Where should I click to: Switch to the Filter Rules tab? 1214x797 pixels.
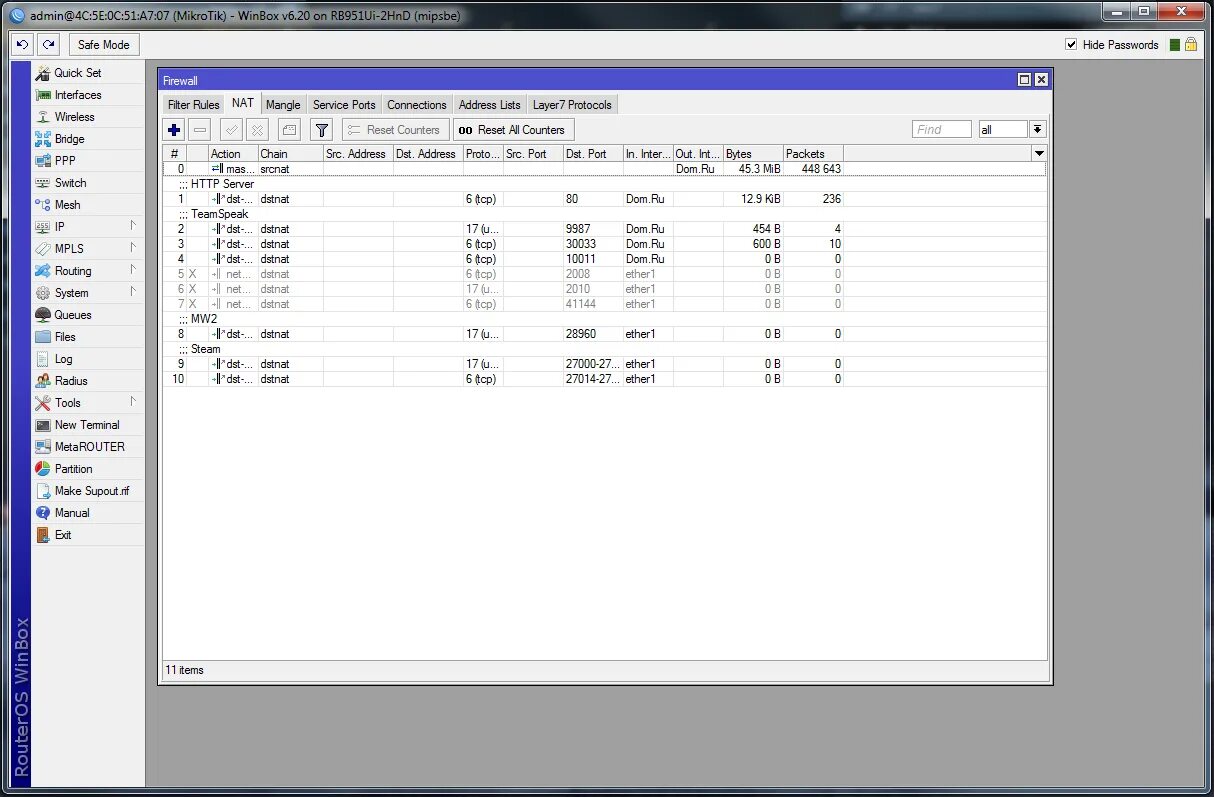(x=194, y=105)
